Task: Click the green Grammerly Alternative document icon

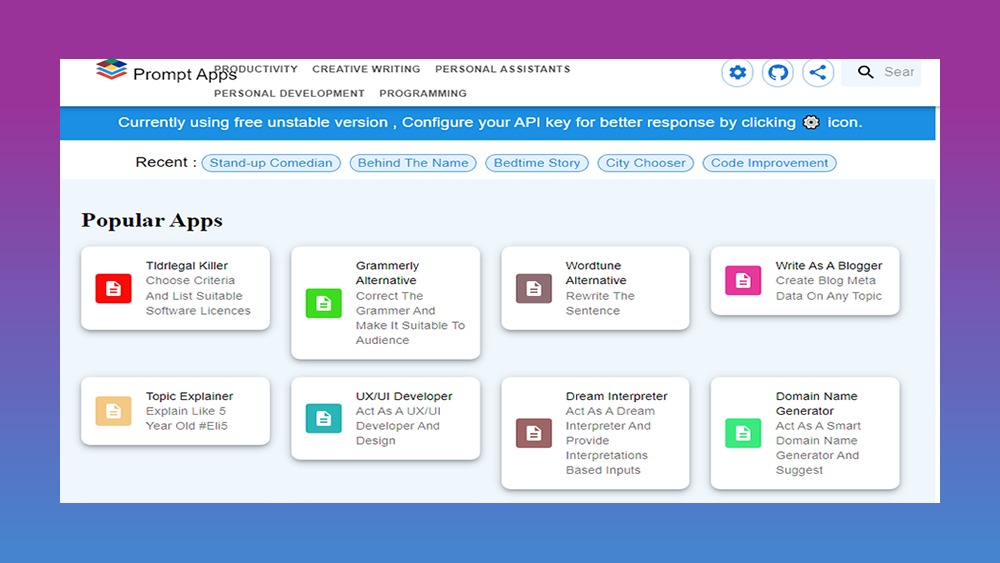Action: [x=323, y=303]
